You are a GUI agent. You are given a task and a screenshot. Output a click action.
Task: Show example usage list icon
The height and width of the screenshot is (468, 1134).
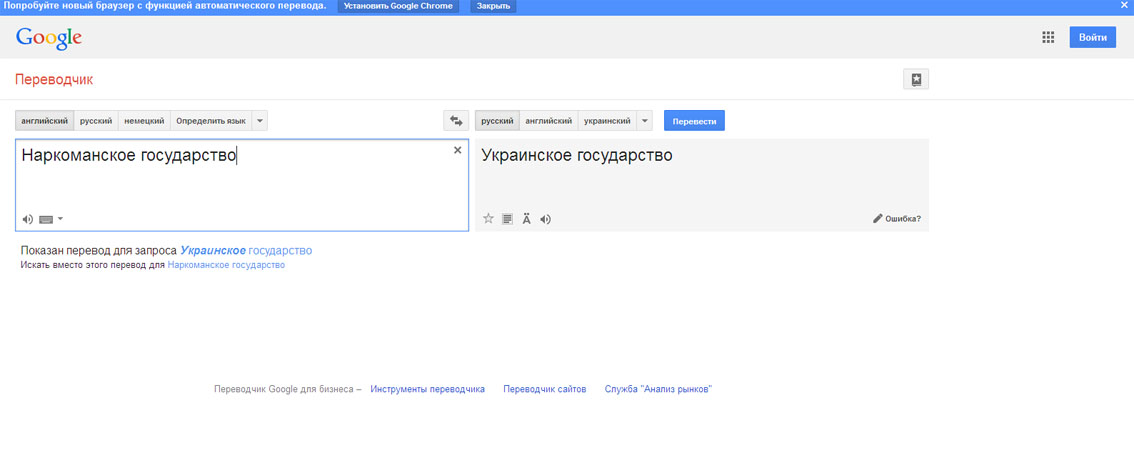[x=508, y=218]
